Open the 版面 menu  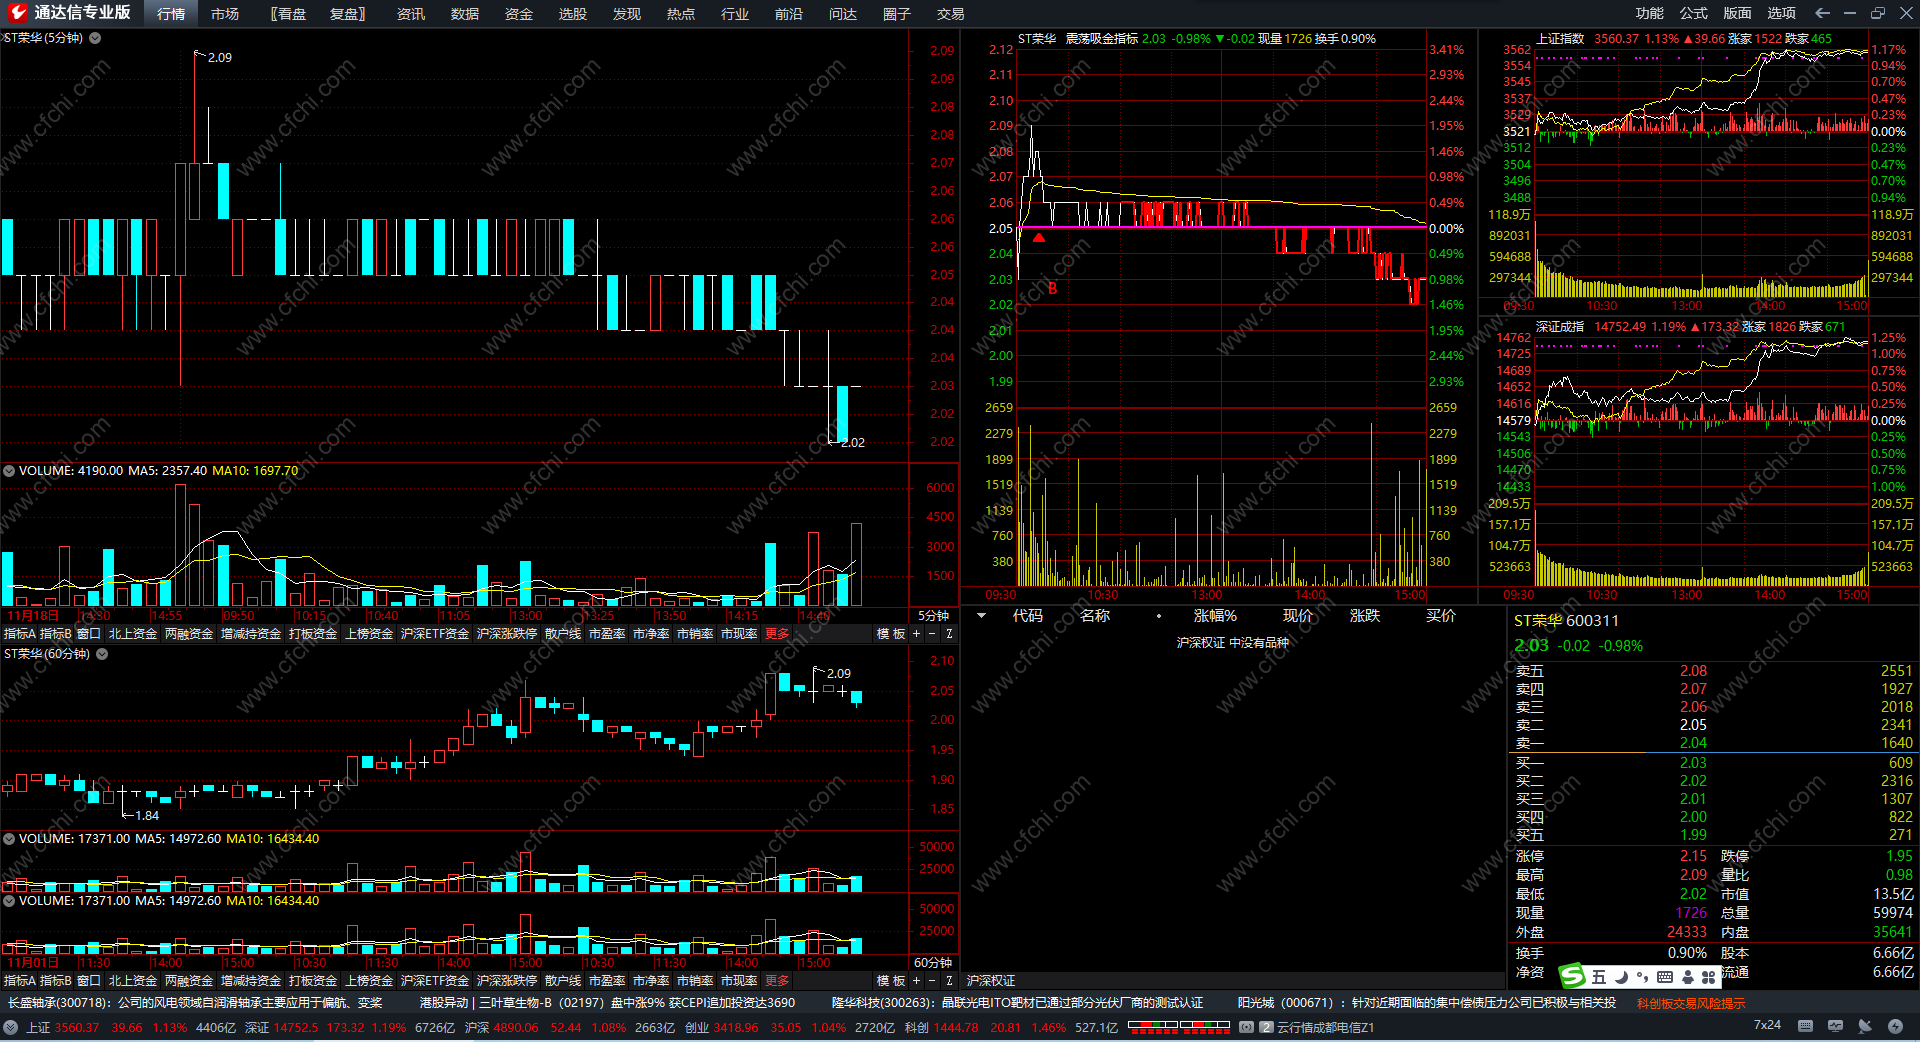click(x=1738, y=13)
